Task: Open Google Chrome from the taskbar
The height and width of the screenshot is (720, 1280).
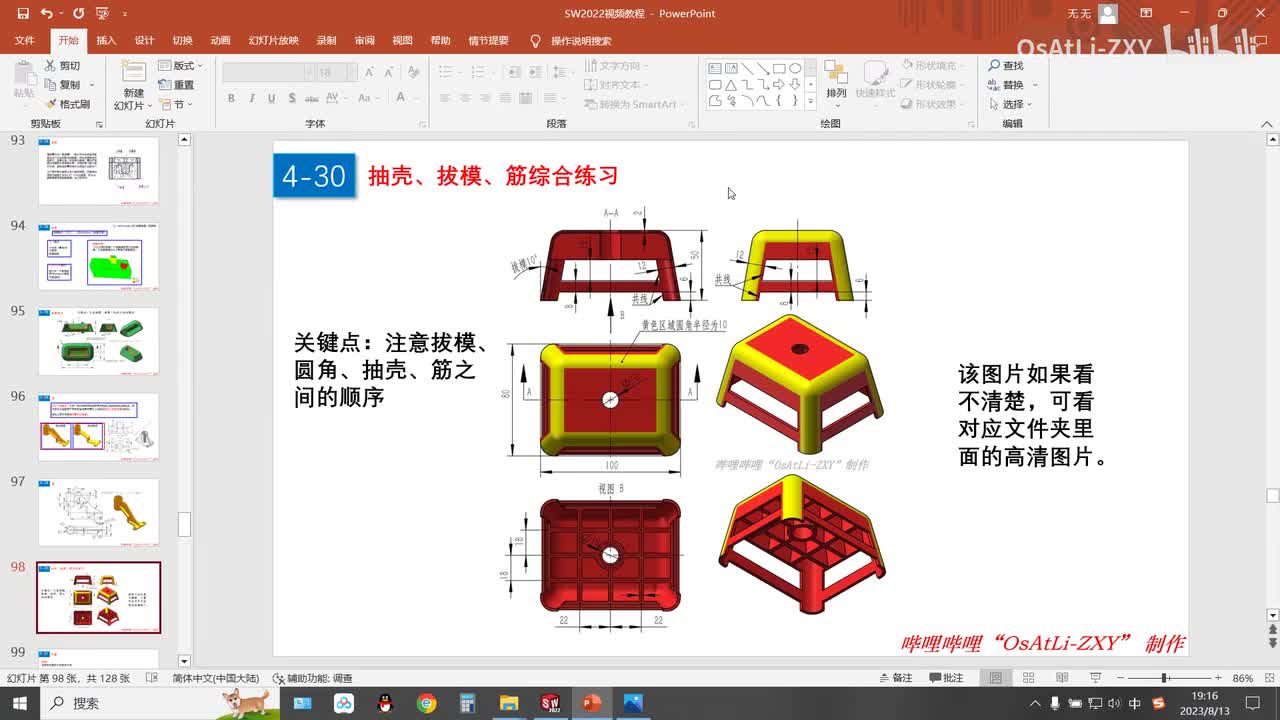Action: (x=427, y=703)
